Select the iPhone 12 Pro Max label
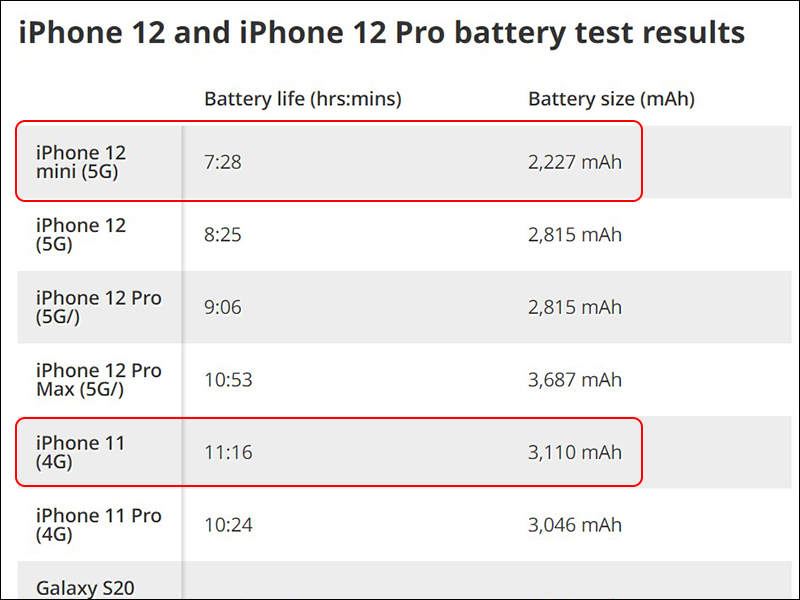 (x=98, y=380)
